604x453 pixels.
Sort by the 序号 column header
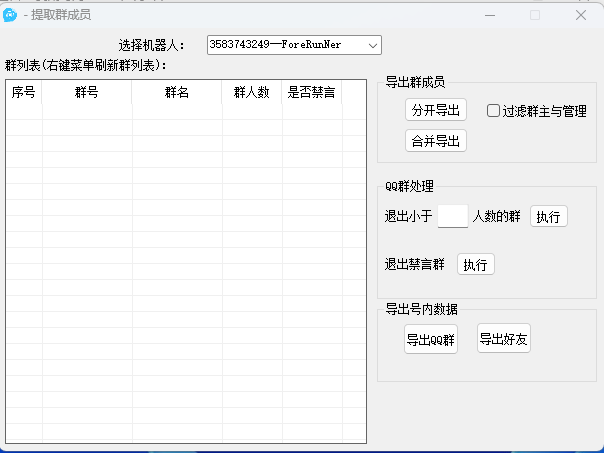[24, 93]
